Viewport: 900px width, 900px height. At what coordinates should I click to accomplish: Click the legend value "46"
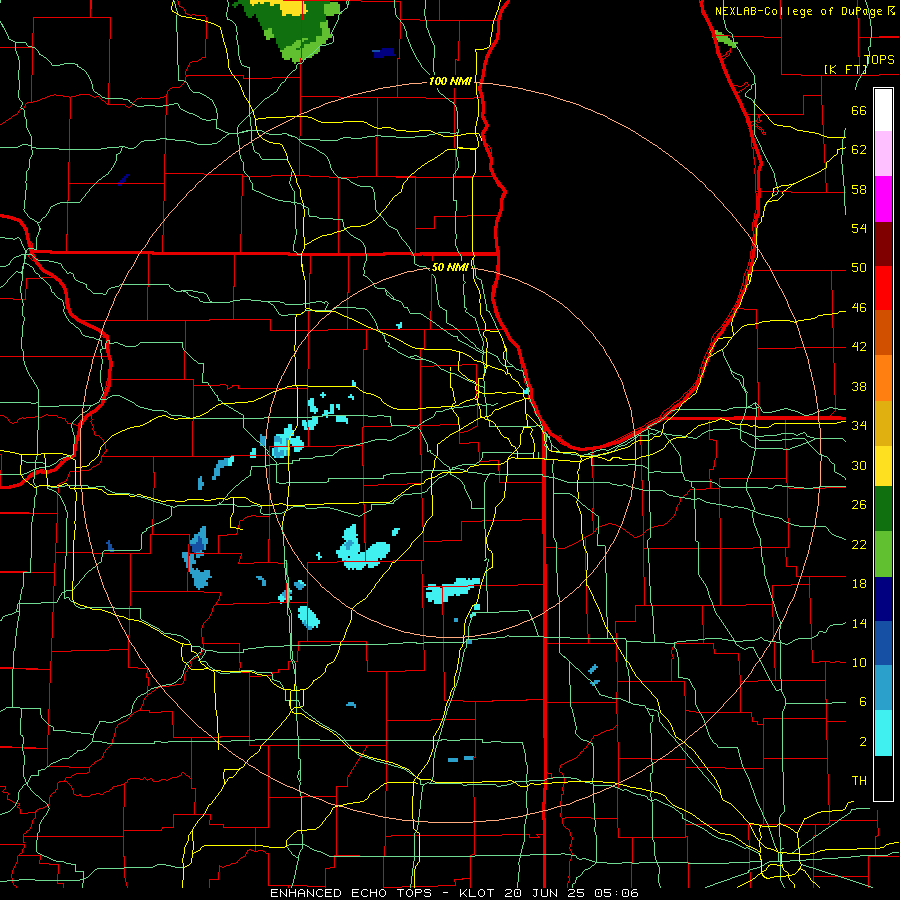[859, 307]
